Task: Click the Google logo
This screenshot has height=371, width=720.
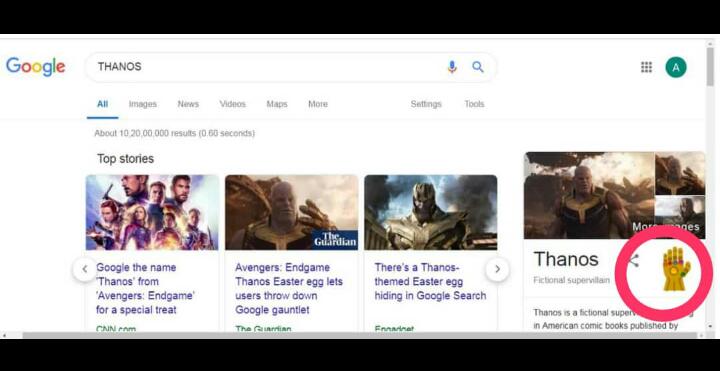Action: (x=35, y=67)
